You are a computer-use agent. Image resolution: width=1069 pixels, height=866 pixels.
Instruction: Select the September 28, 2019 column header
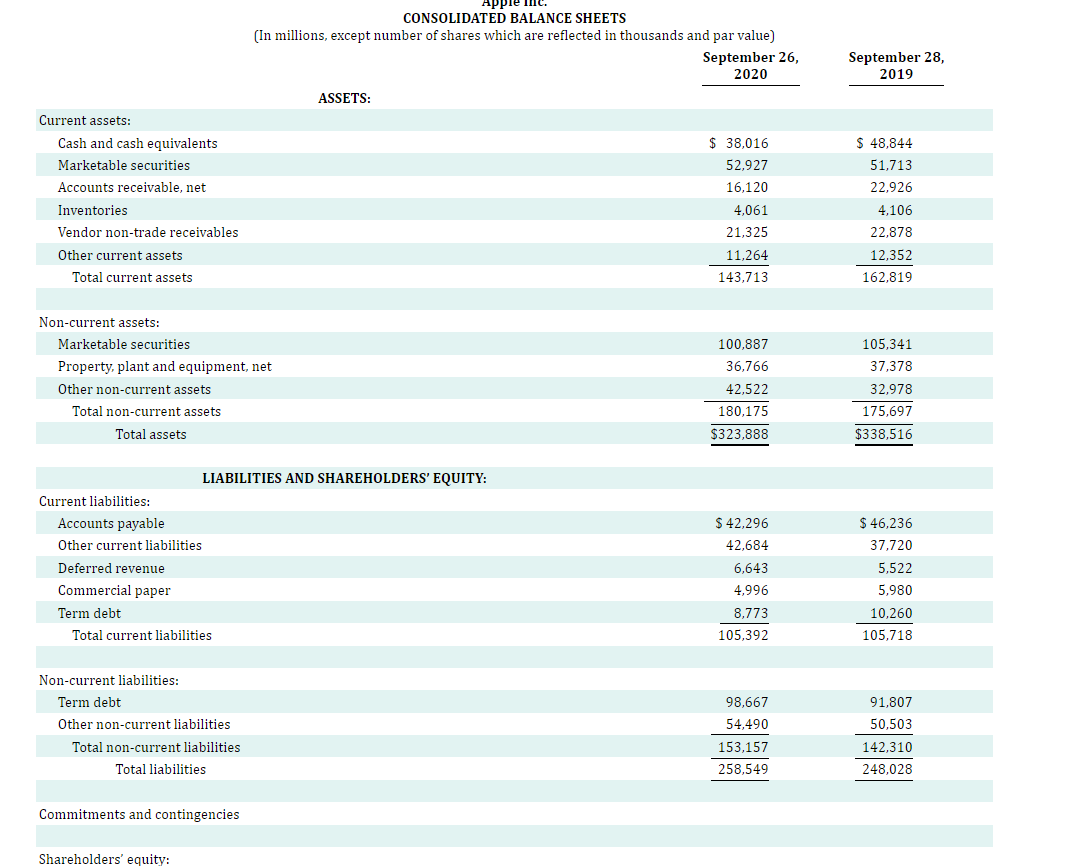click(895, 65)
